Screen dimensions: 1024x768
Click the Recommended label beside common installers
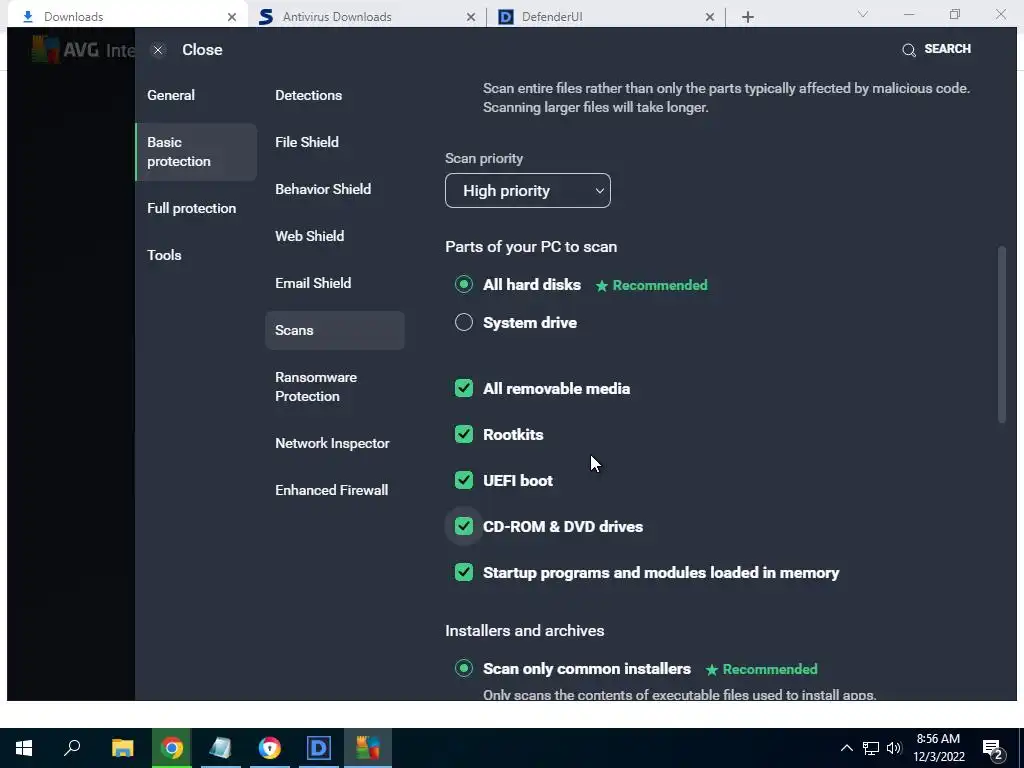[x=761, y=669]
